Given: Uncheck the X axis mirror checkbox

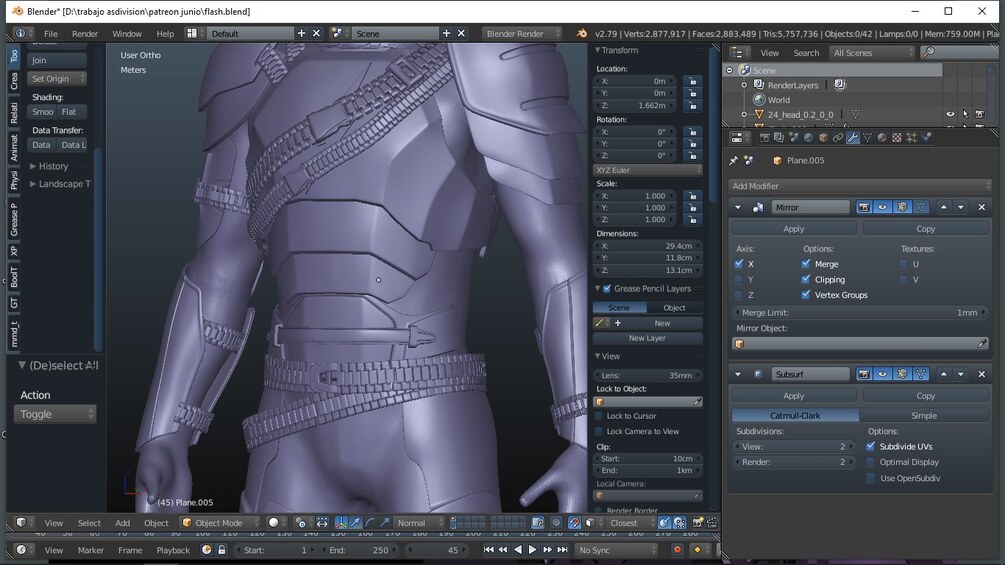Looking at the screenshot, I should 739,263.
